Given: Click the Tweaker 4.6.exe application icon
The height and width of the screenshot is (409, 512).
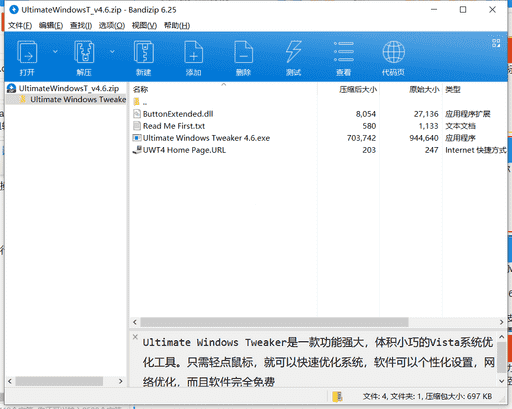Looking at the screenshot, I should tap(137, 138).
